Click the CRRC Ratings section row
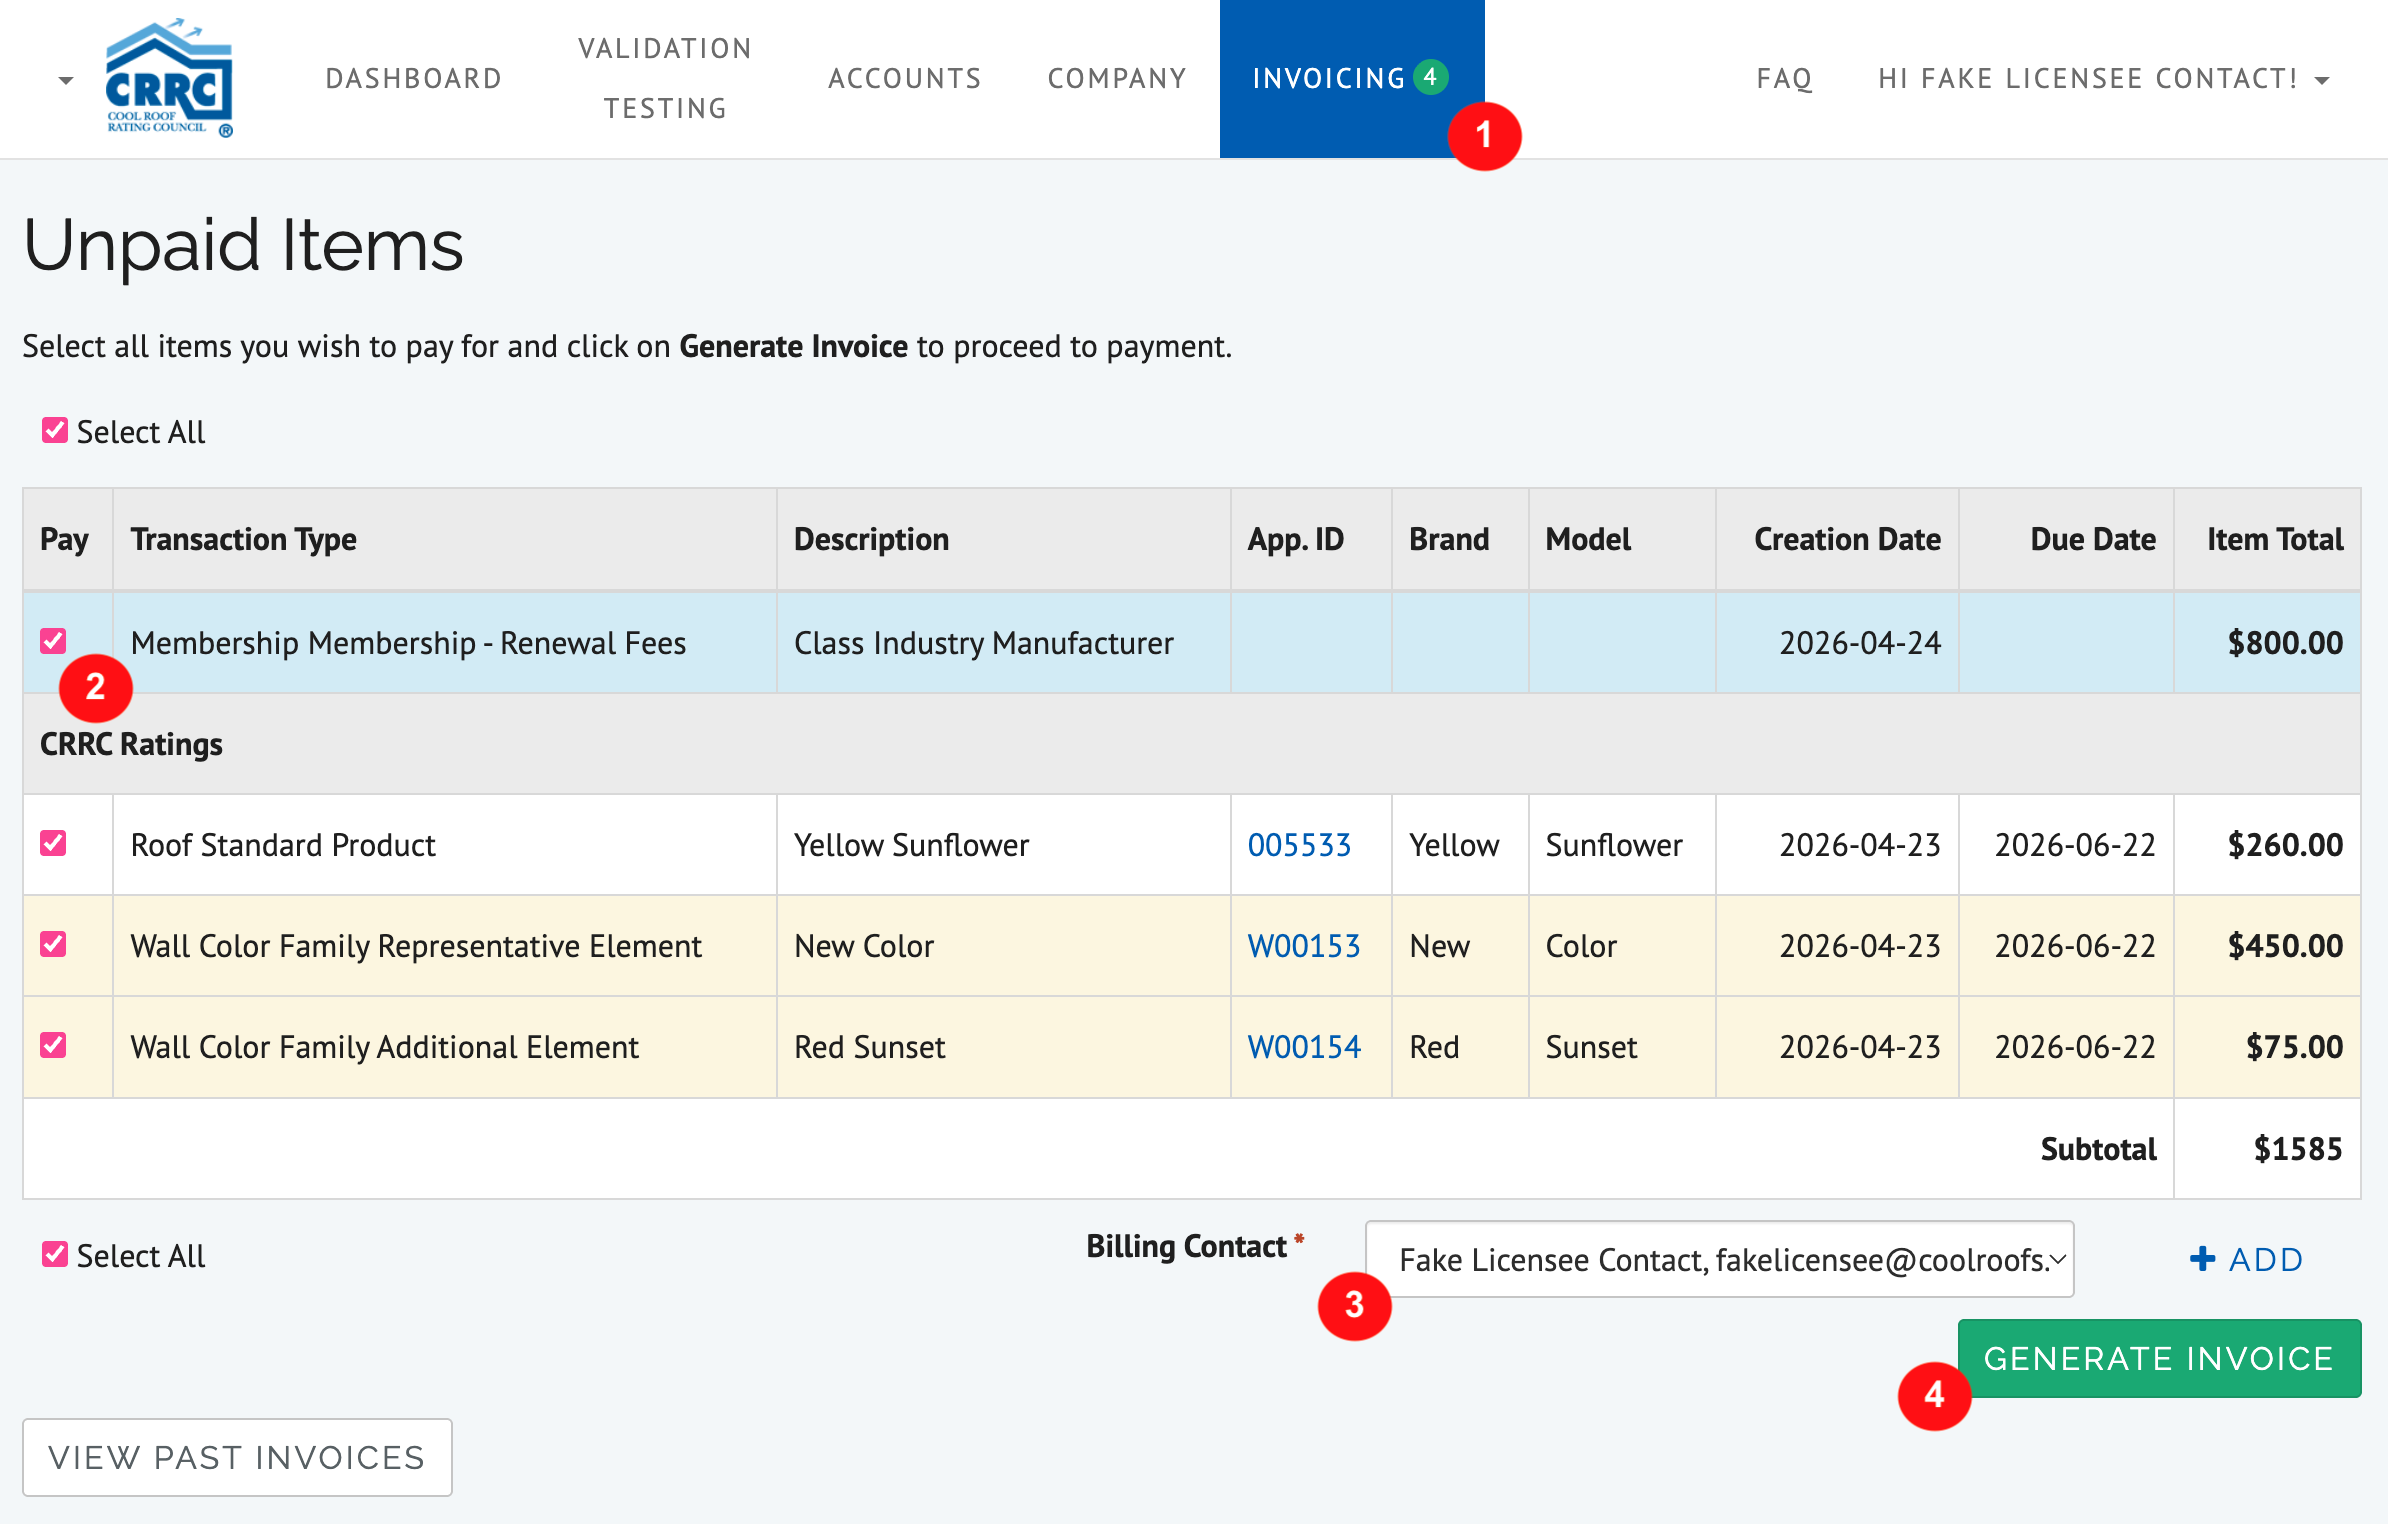2388x1524 pixels. pos(1192,744)
